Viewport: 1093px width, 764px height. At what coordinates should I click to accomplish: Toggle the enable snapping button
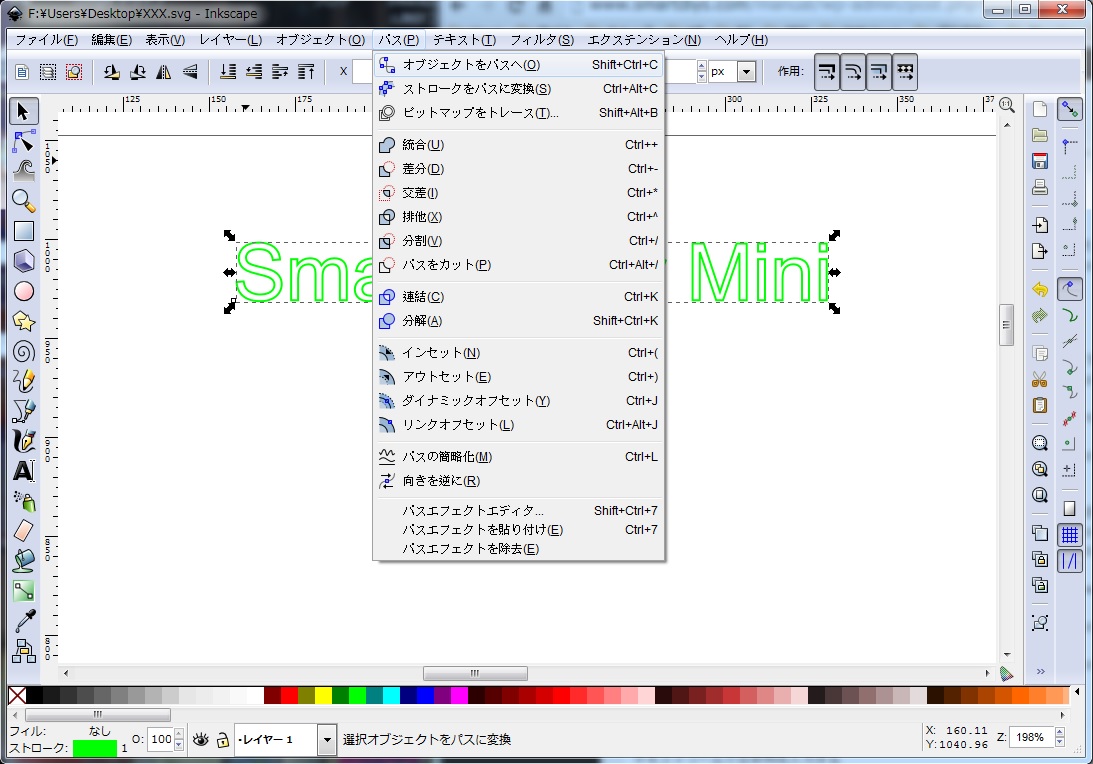coord(1069,109)
